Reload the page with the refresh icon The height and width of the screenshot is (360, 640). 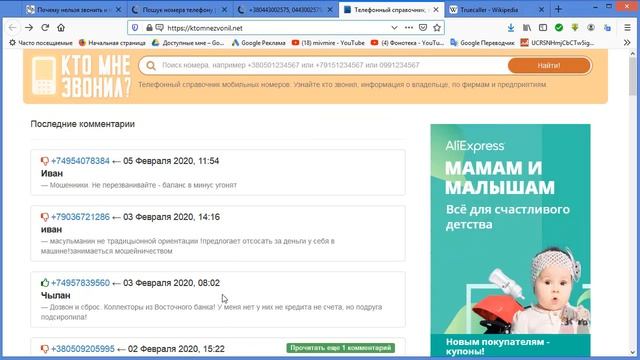coord(45,28)
